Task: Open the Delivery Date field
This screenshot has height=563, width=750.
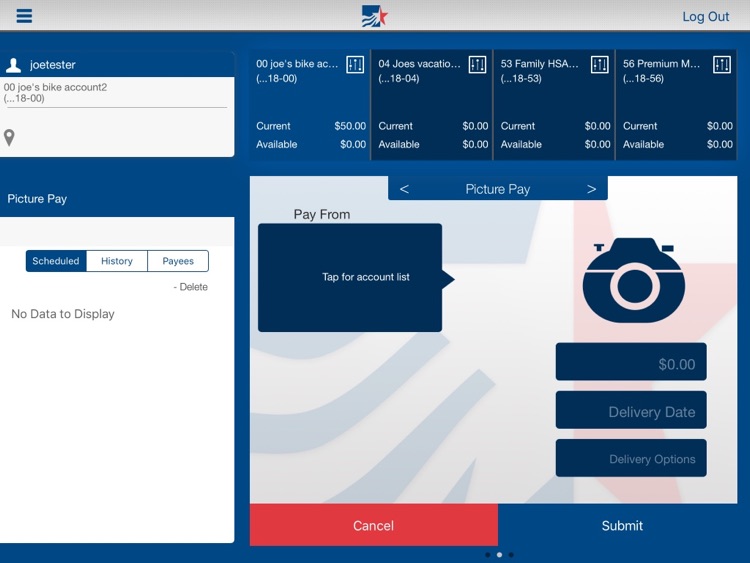Action: point(631,410)
